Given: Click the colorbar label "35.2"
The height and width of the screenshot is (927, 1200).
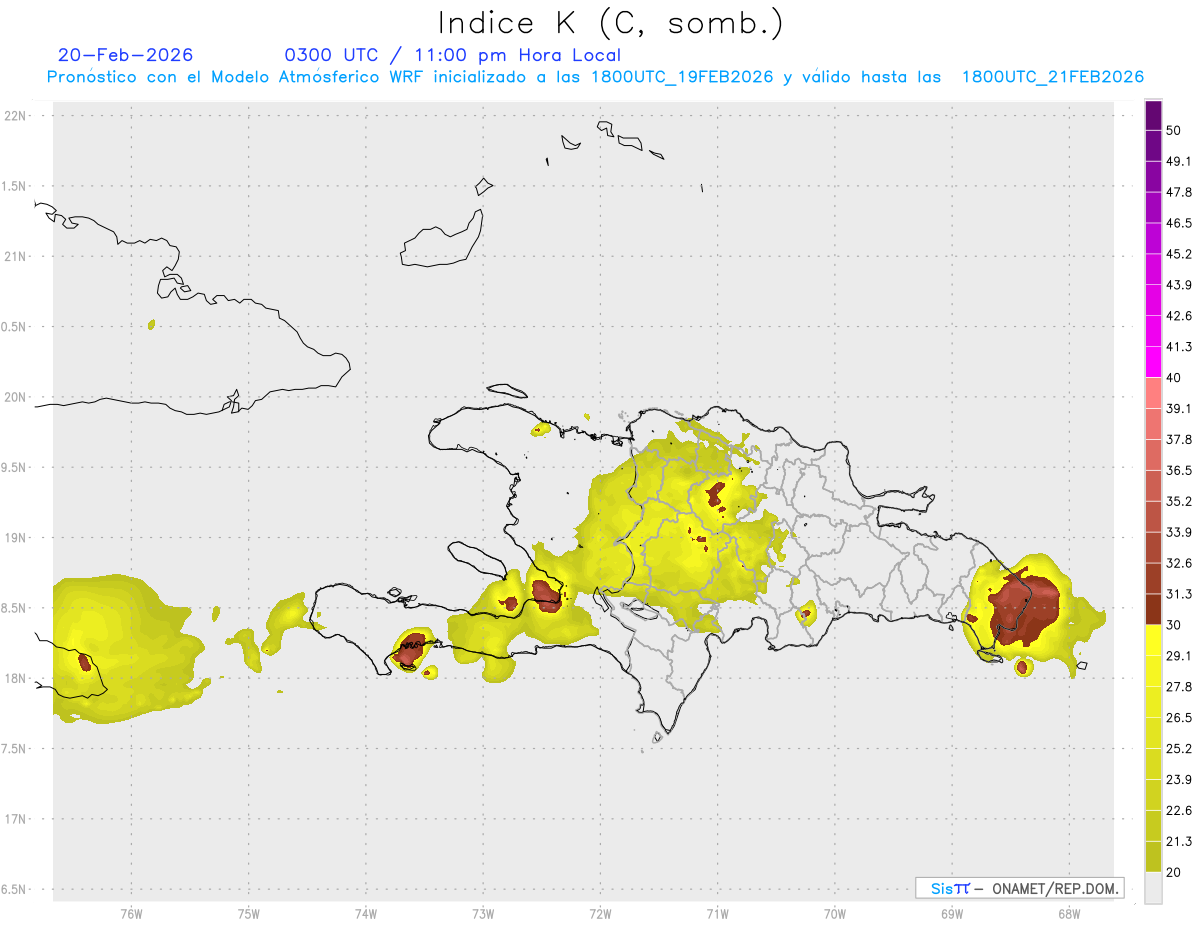Looking at the screenshot, I should click(1178, 501).
